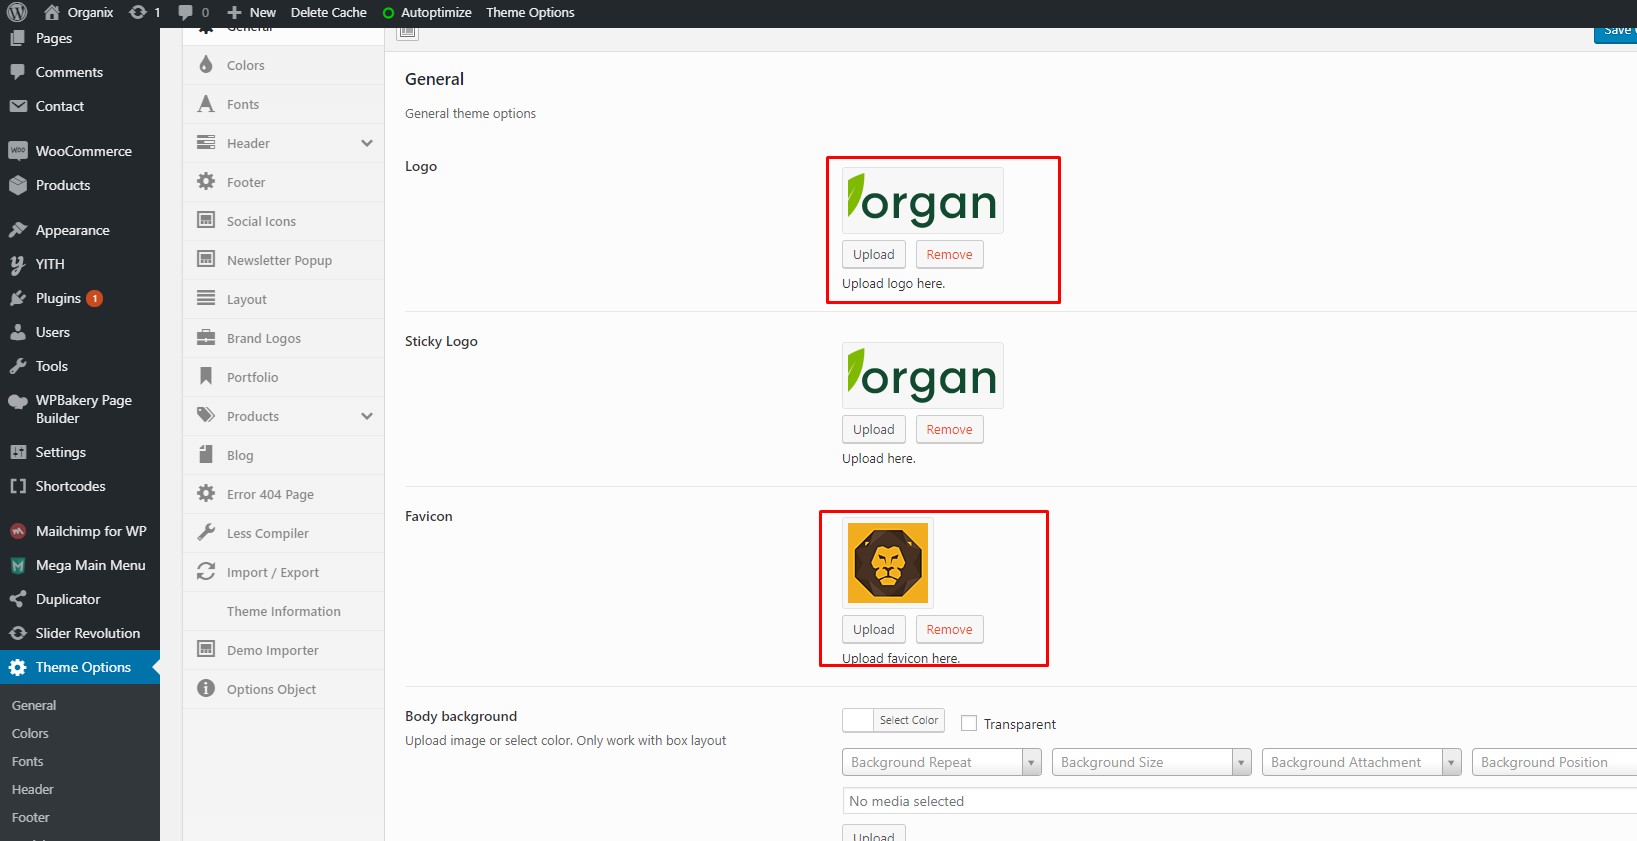Click the Less Compiler wrench icon
The width and height of the screenshot is (1637, 841).
(x=206, y=533)
